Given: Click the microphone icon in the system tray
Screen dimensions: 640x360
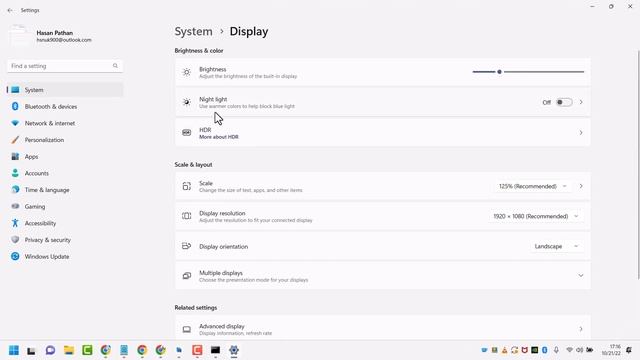Looking at the screenshot, I should (x=556, y=350).
